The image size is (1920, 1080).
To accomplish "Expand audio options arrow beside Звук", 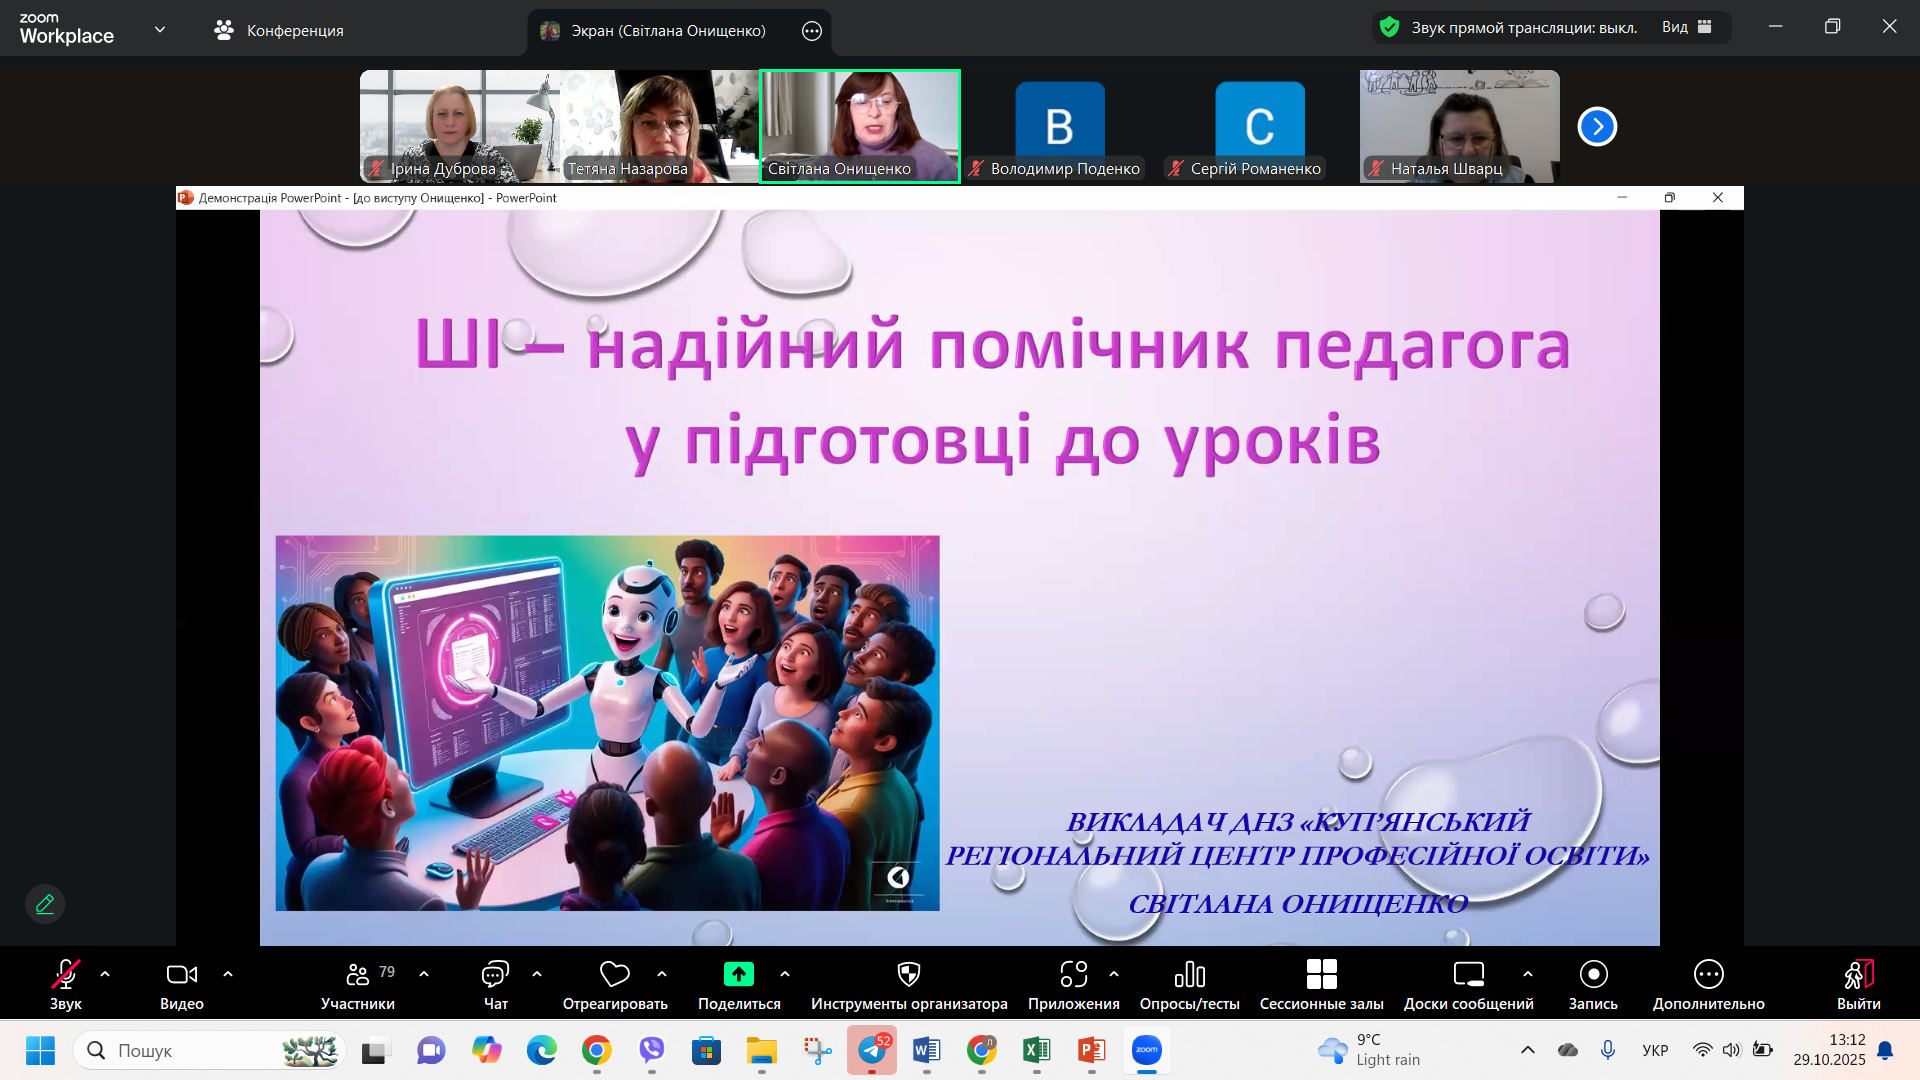I will [105, 974].
